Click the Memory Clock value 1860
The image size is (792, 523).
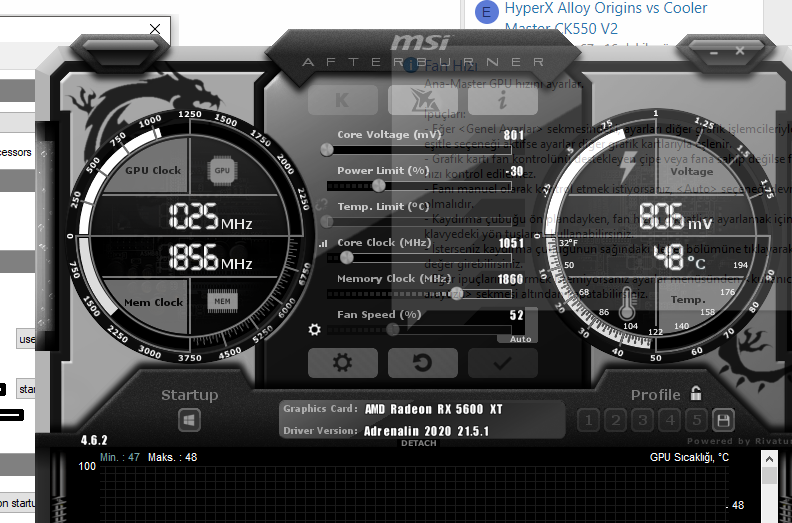(x=510, y=279)
